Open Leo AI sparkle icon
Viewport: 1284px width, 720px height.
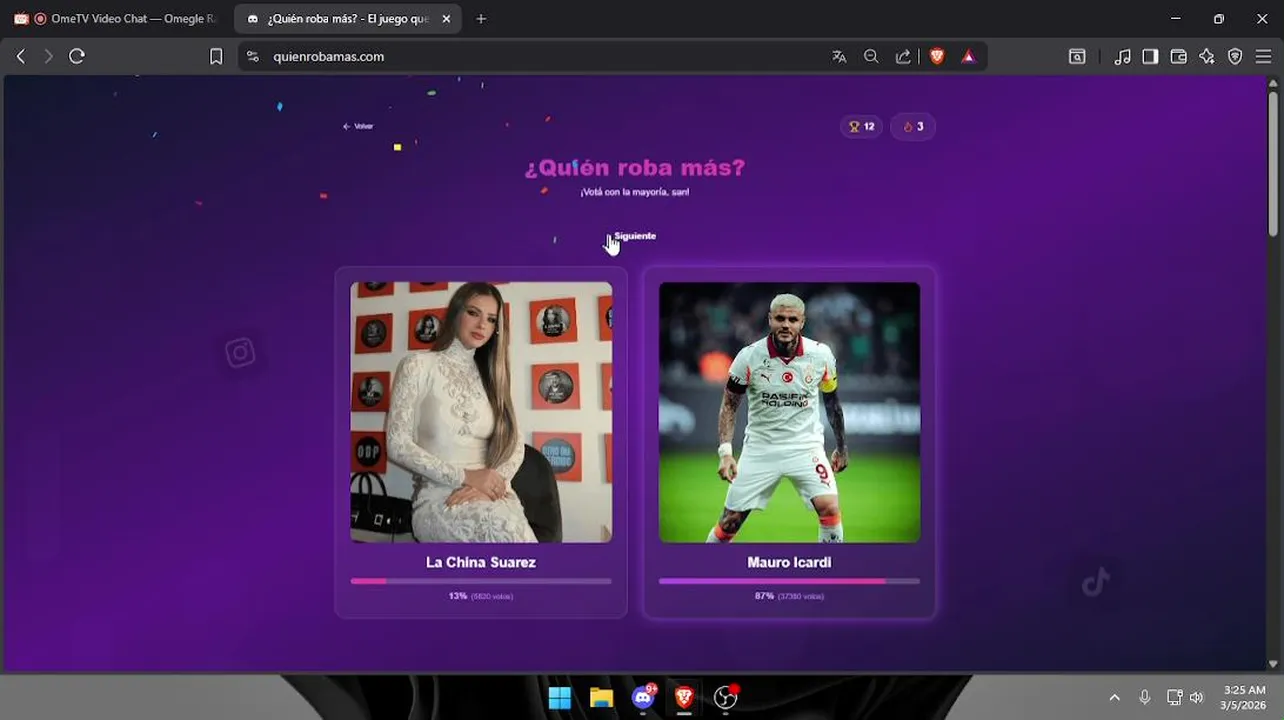coord(1207,57)
